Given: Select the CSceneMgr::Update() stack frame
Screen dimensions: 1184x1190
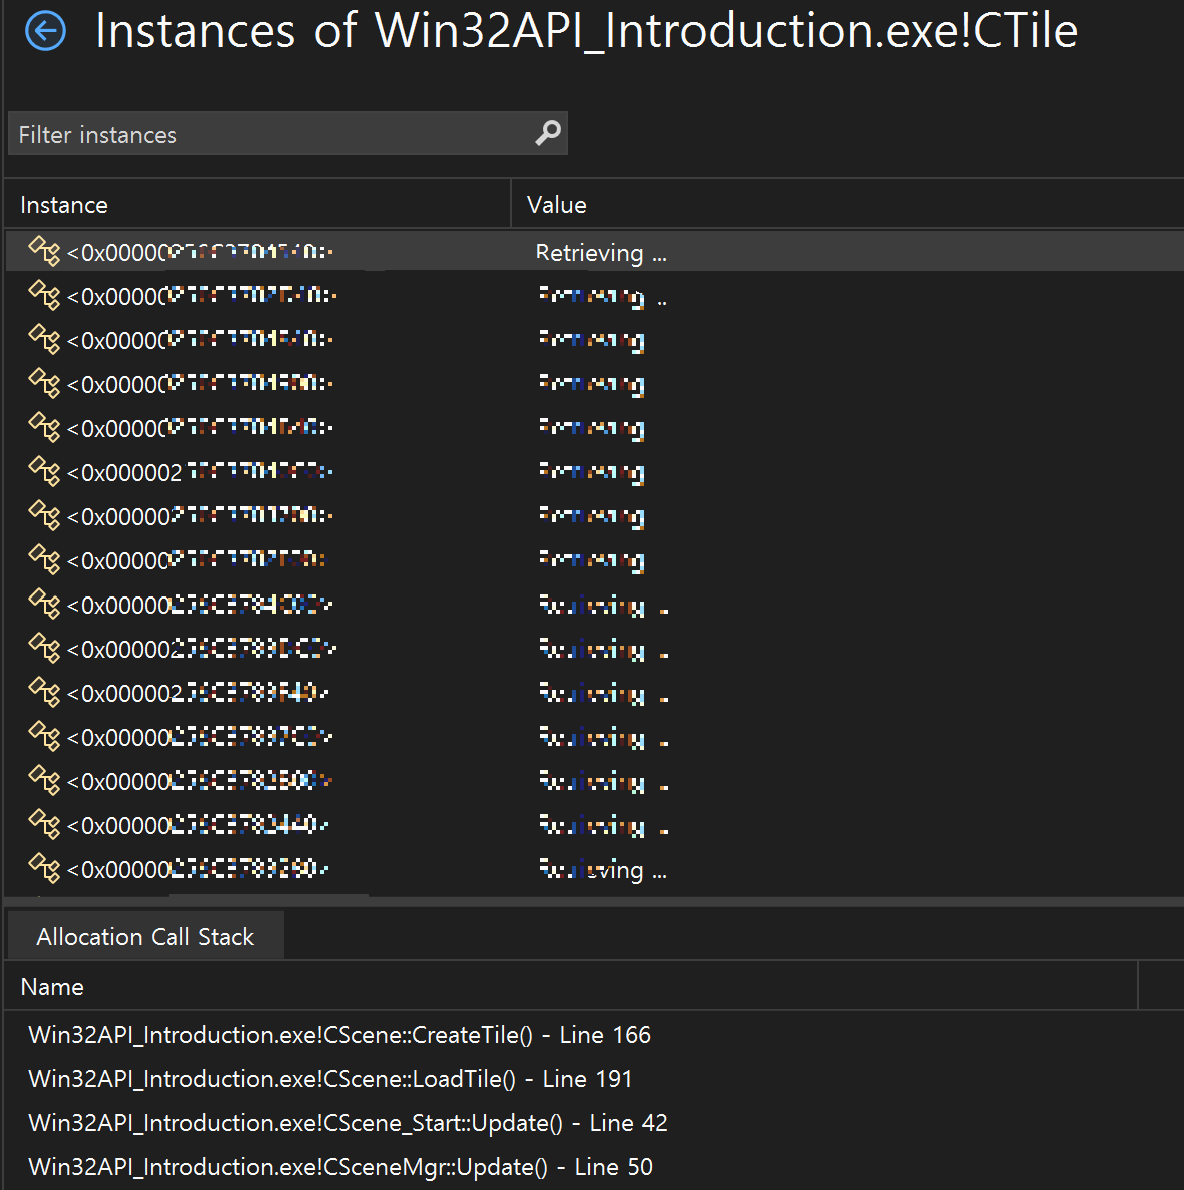Looking at the screenshot, I should [339, 1166].
